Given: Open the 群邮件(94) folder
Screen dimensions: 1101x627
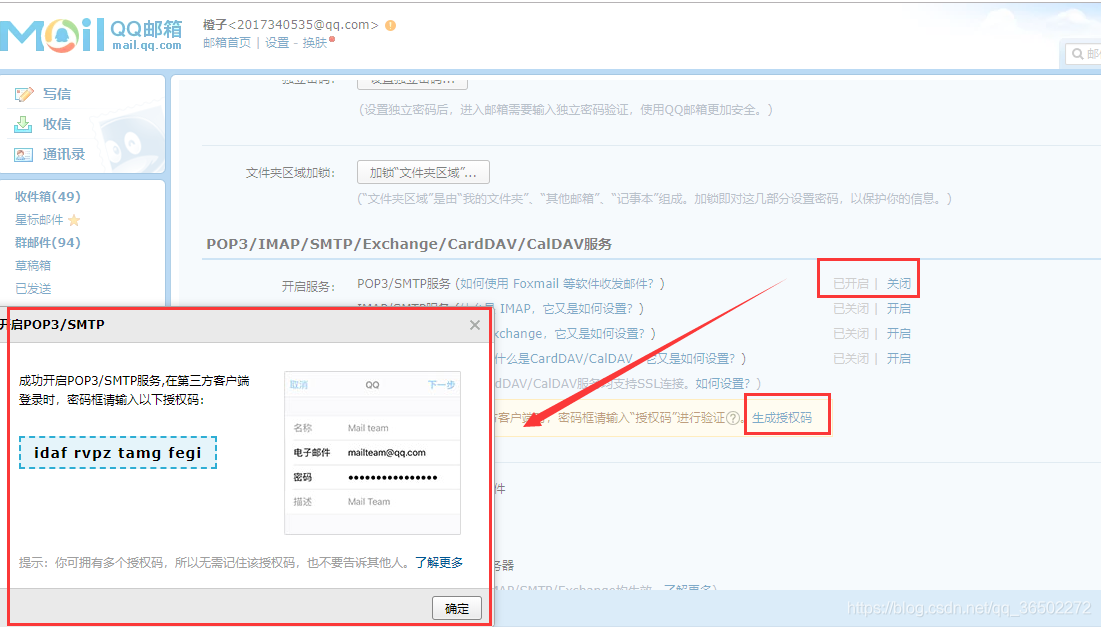Looking at the screenshot, I should point(48,242).
